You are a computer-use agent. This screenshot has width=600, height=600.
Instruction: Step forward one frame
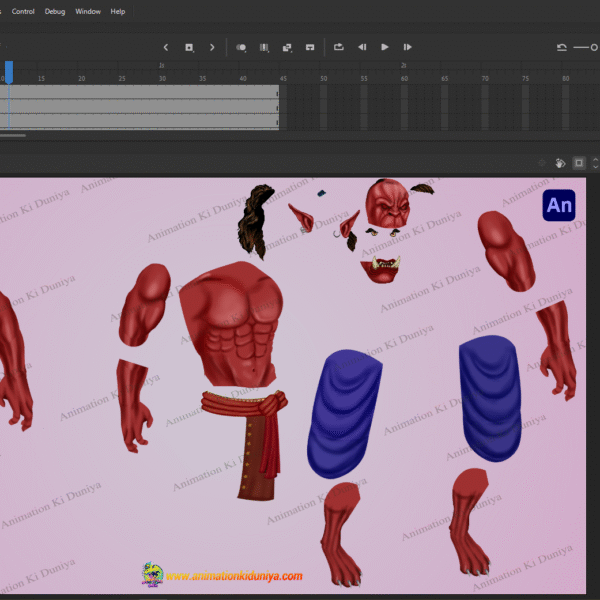click(408, 47)
